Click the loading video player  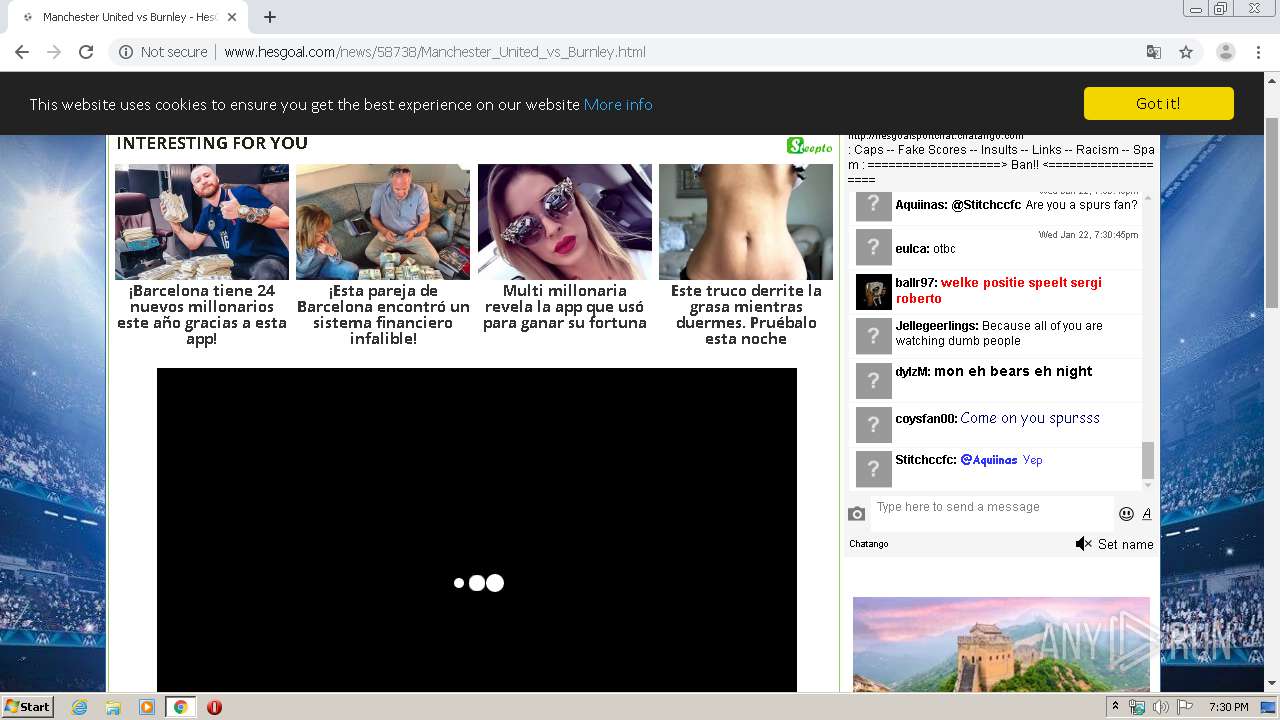coord(477,530)
